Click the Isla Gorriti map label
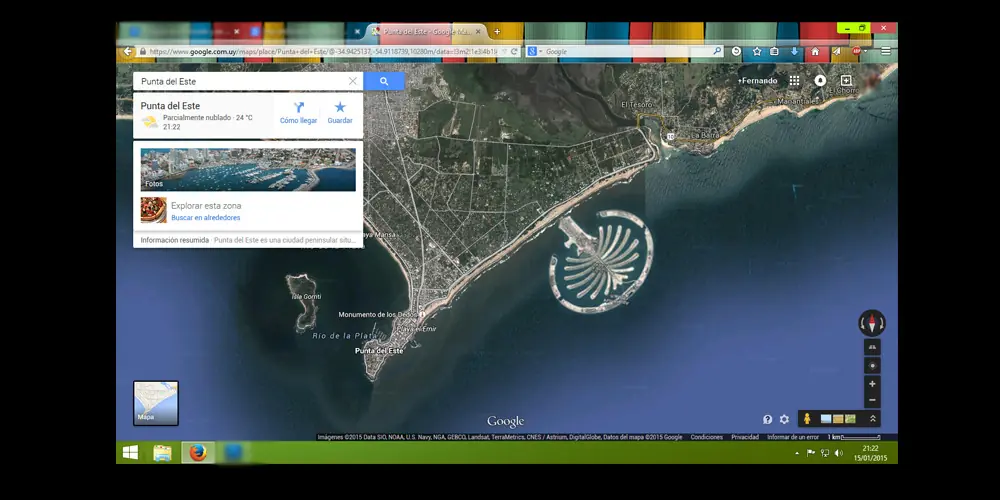 pyautogui.click(x=306, y=297)
